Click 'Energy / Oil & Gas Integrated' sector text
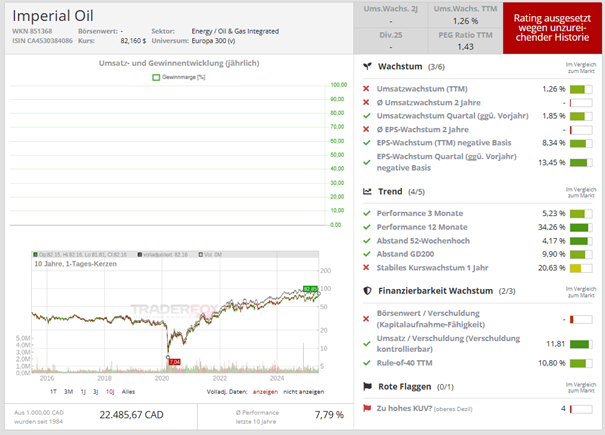This screenshot has height=435, width=605. (235, 31)
